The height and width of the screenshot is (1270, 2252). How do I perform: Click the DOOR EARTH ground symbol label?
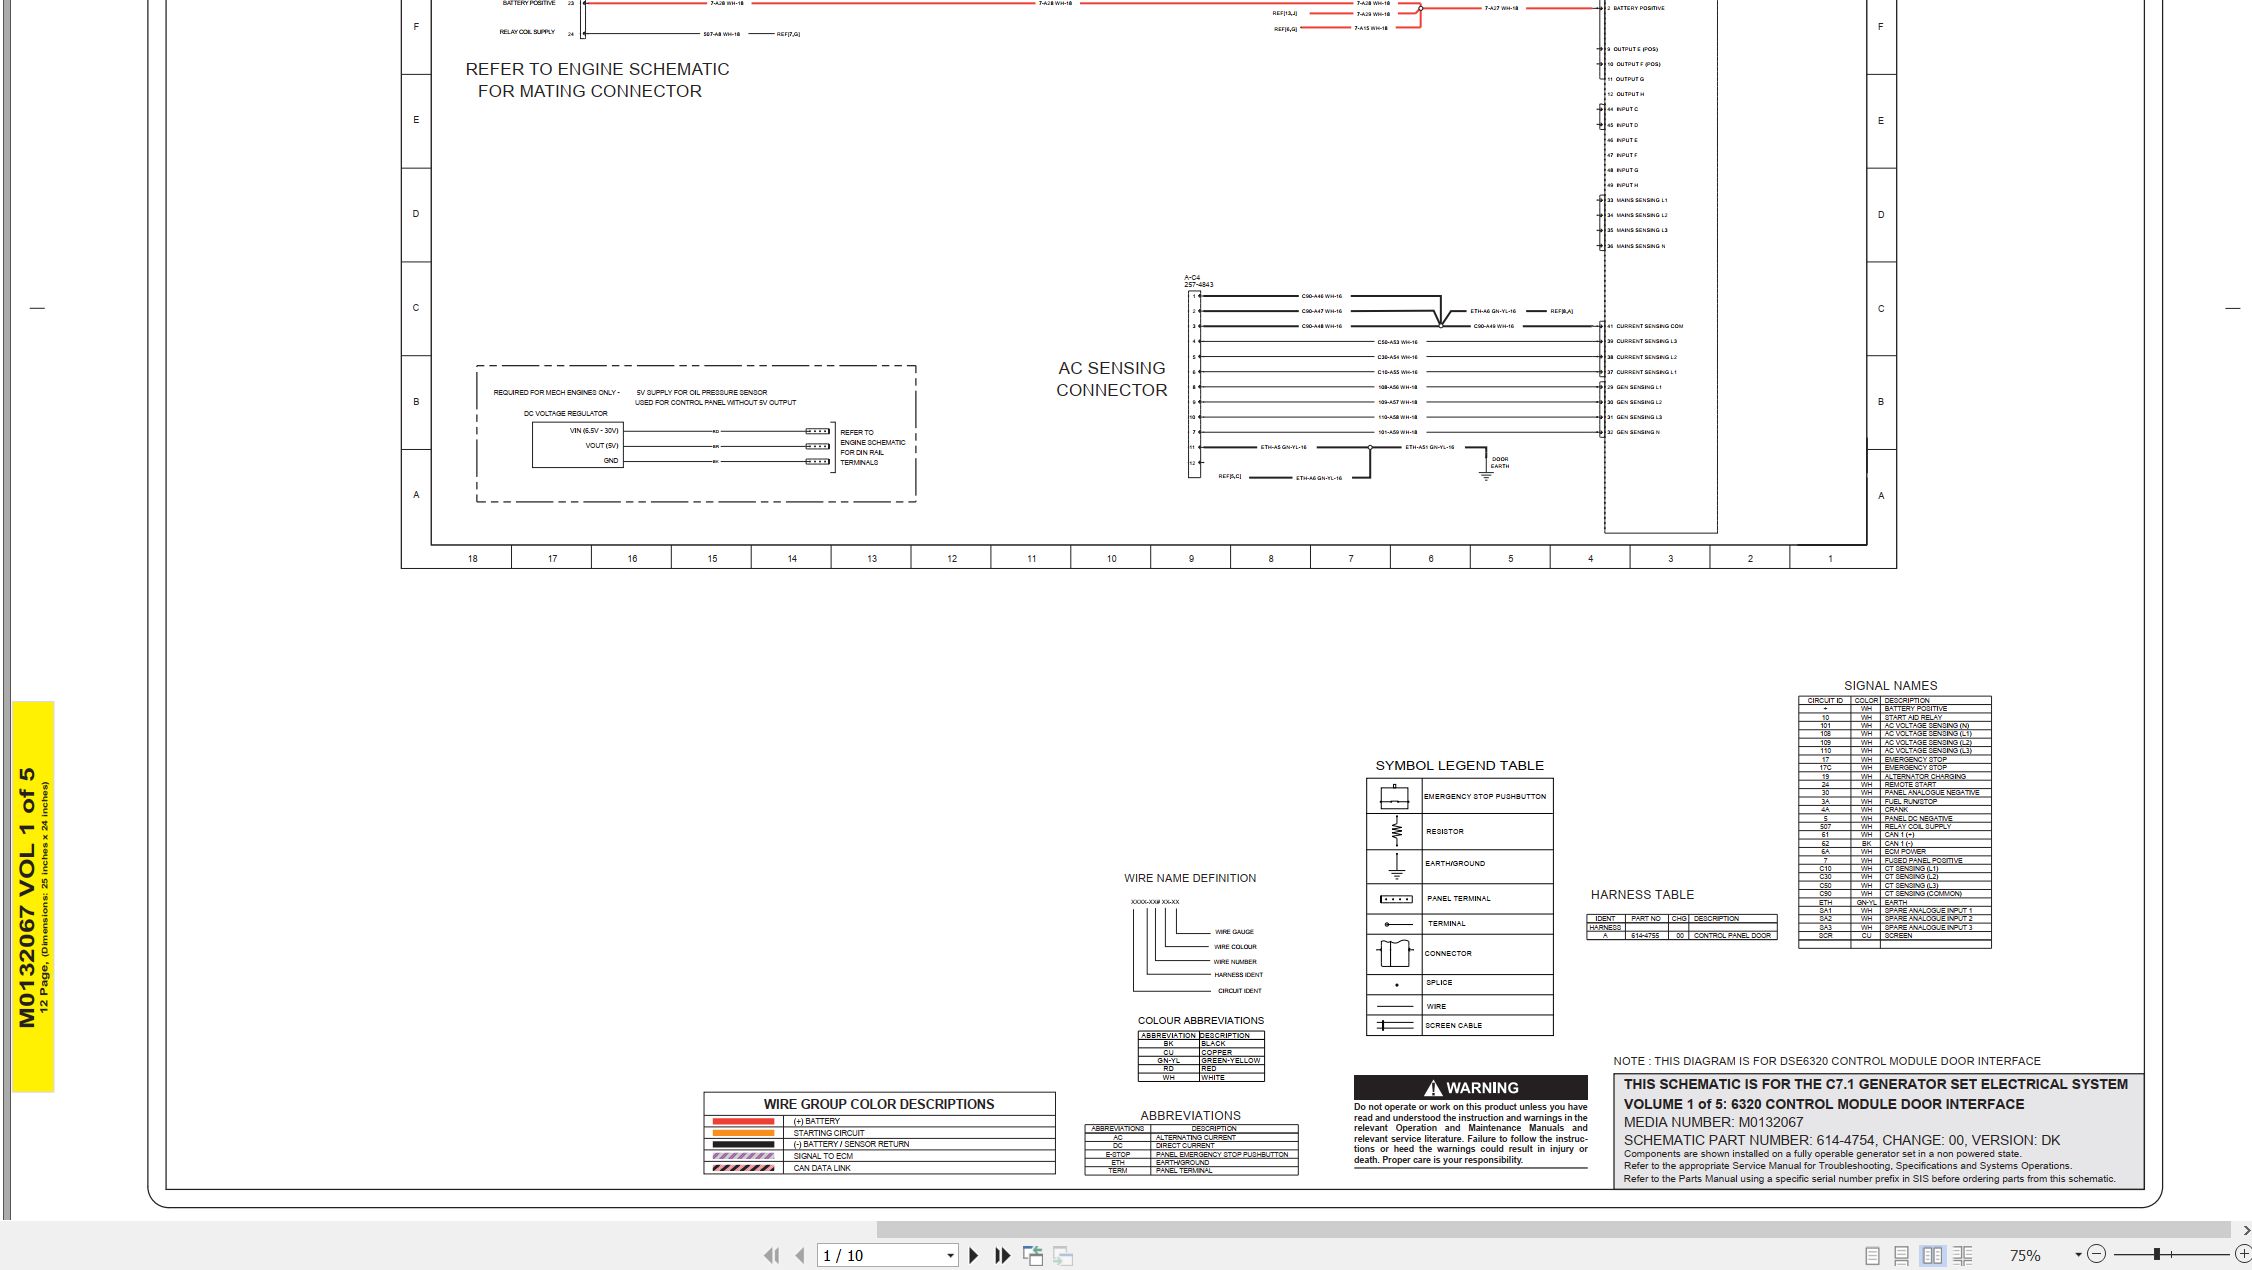tap(1500, 462)
